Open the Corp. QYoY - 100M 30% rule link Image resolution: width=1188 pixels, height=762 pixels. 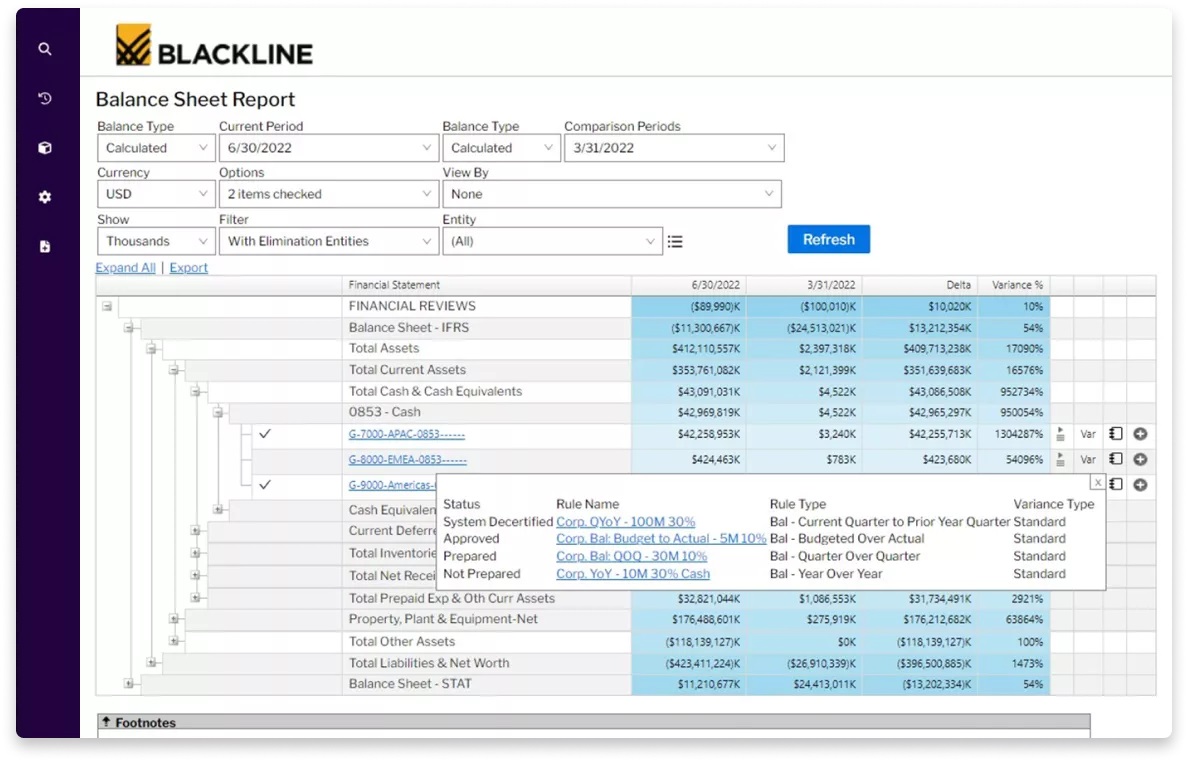626,521
